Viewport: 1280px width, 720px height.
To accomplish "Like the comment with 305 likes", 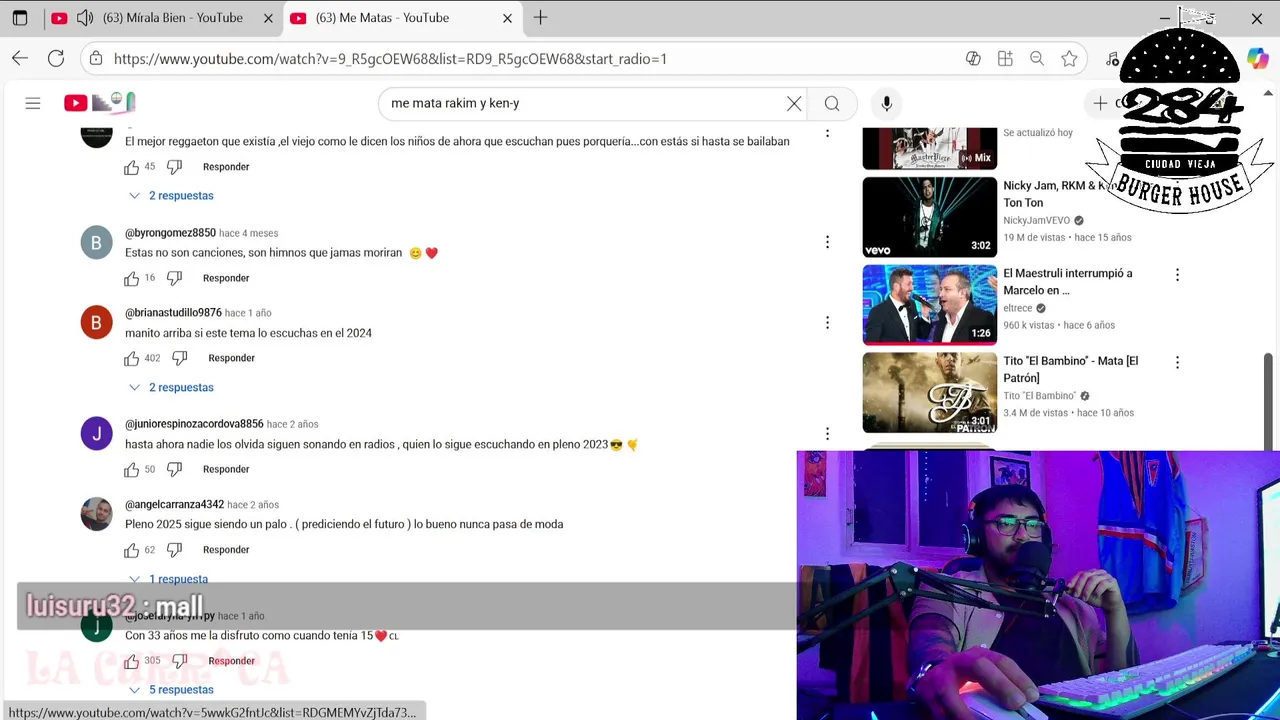I will (x=132, y=661).
